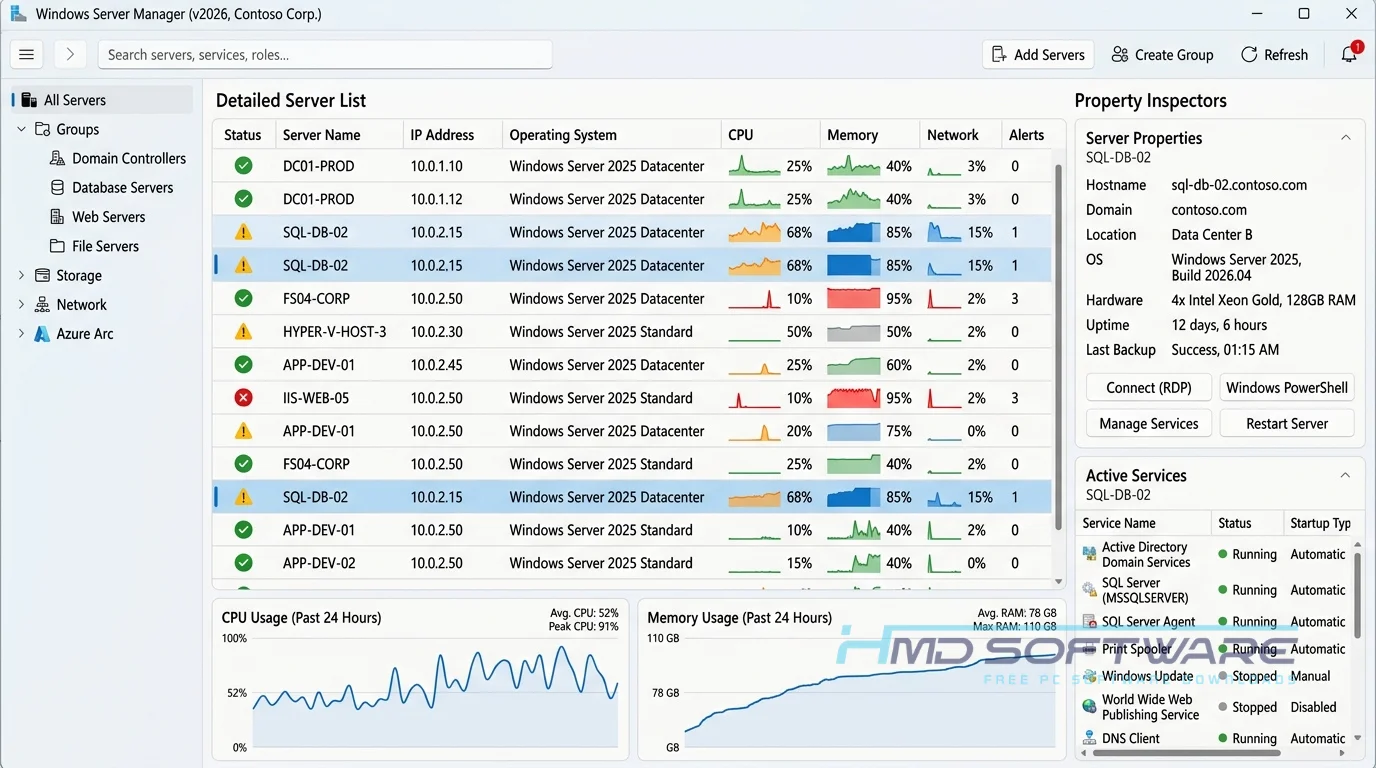This screenshot has width=1376, height=768.
Task: Click hostname value sql-db-02.contoso.com
Action: [1239, 185]
